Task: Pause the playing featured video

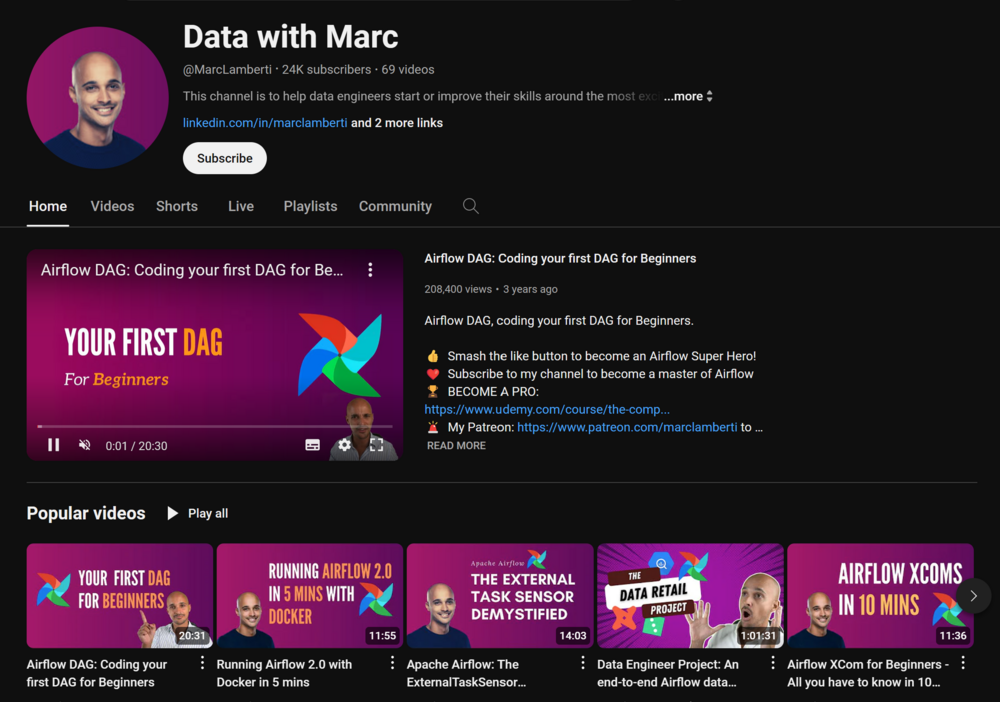Action: pos(53,445)
